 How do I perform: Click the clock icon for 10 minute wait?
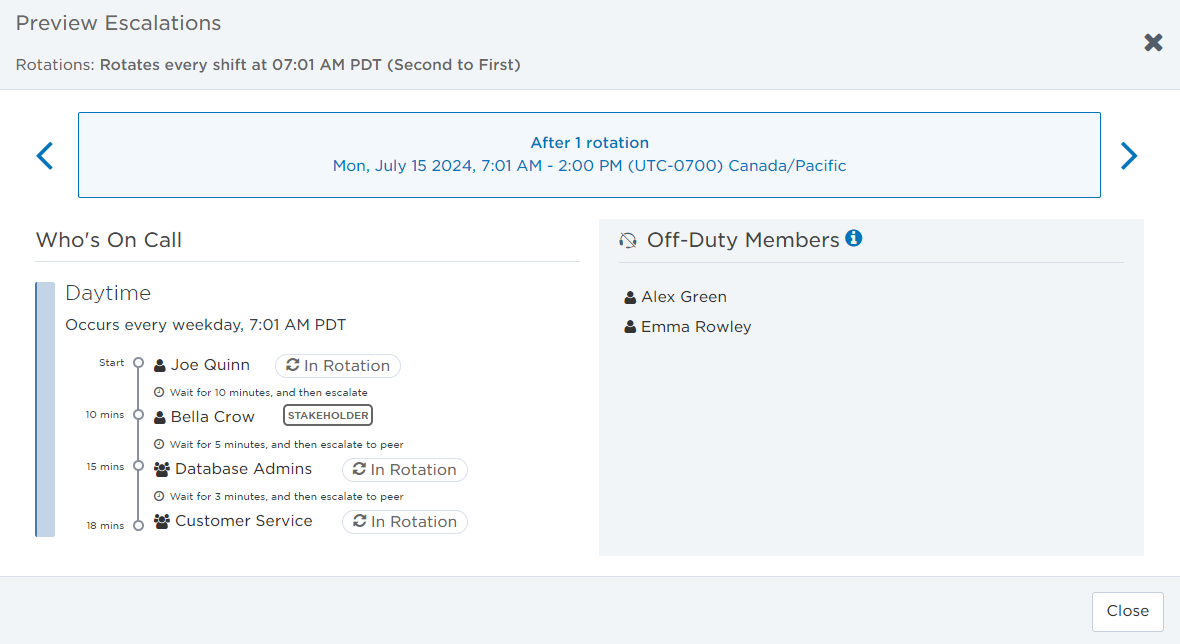point(159,392)
